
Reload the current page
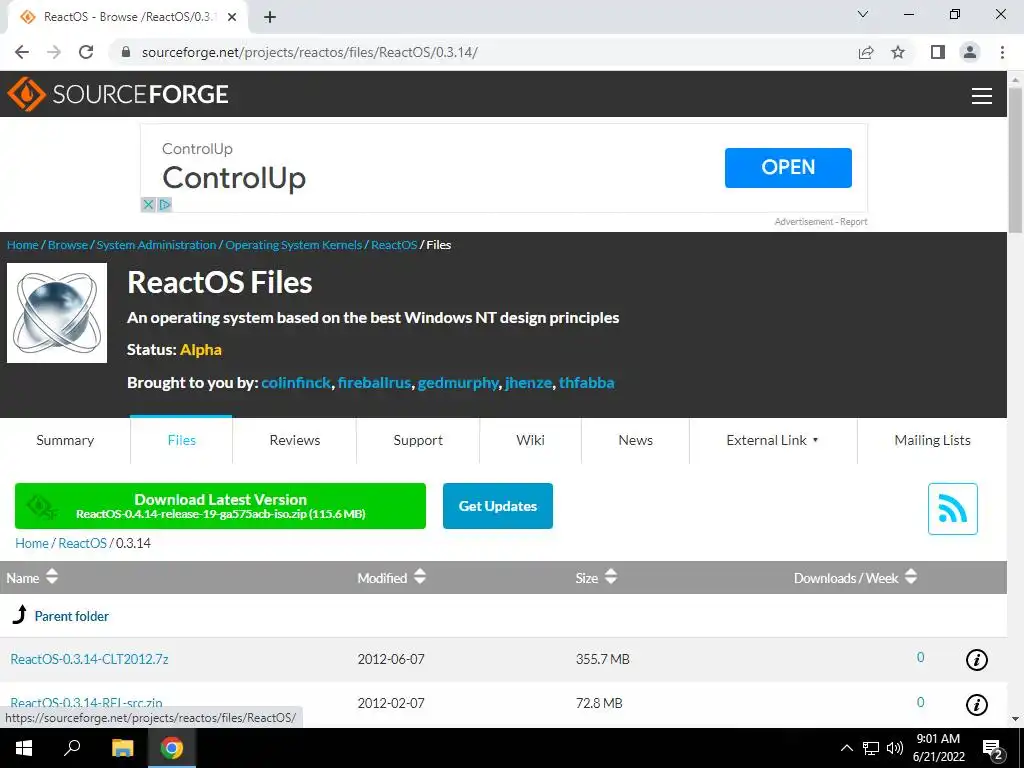click(86, 52)
